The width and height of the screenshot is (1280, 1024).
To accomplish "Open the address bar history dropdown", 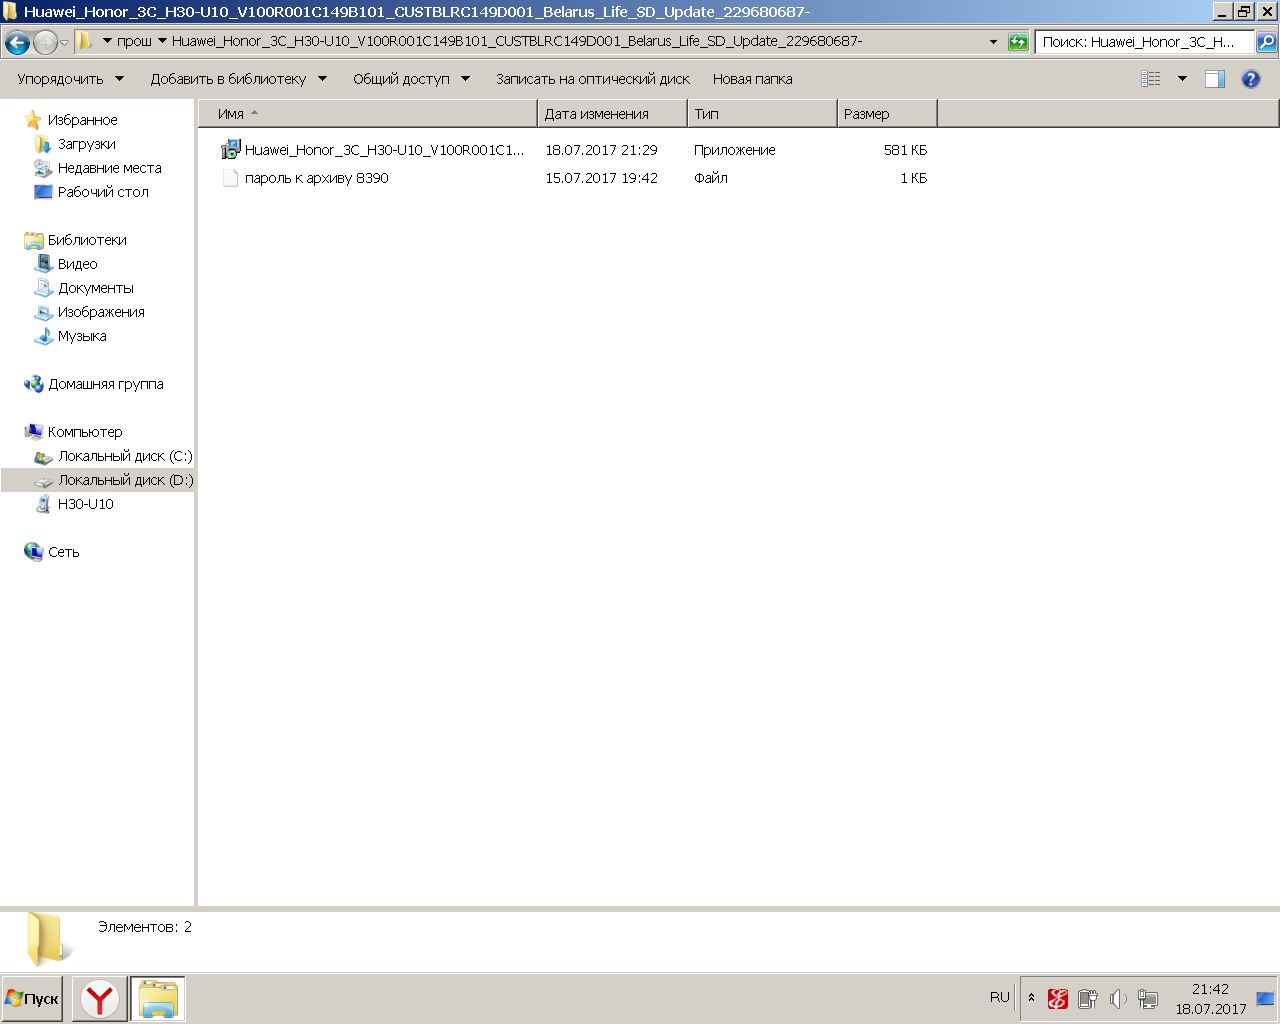I will [x=993, y=42].
